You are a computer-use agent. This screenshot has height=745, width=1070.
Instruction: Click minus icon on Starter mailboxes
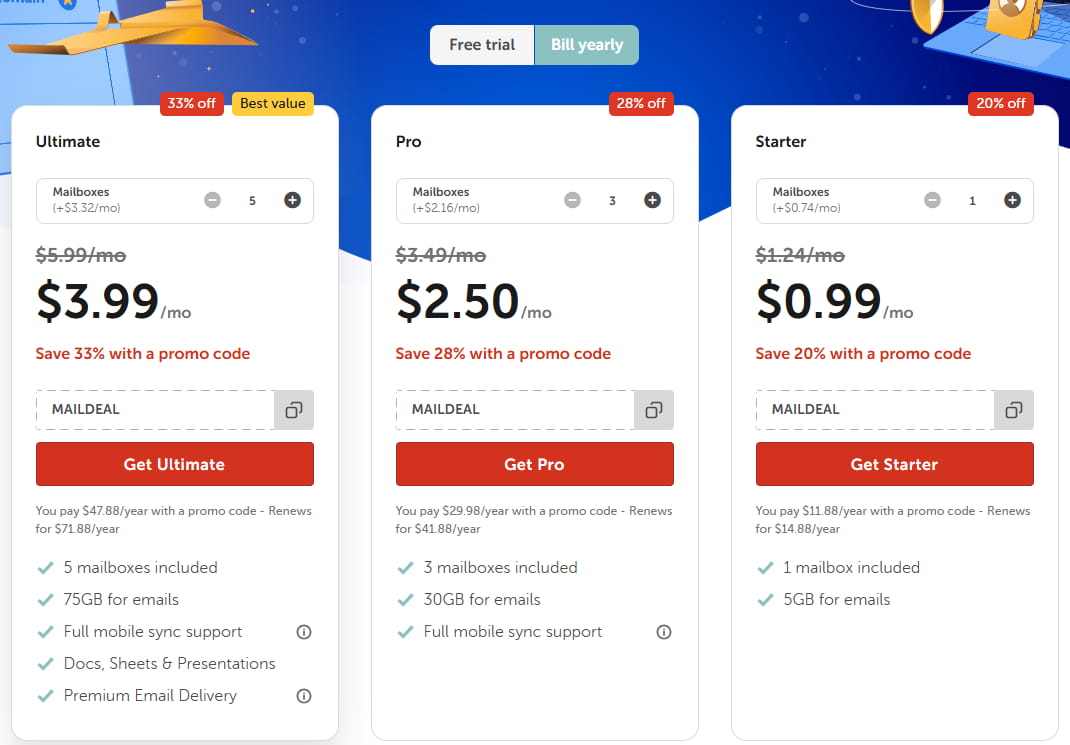pyautogui.click(x=932, y=200)
